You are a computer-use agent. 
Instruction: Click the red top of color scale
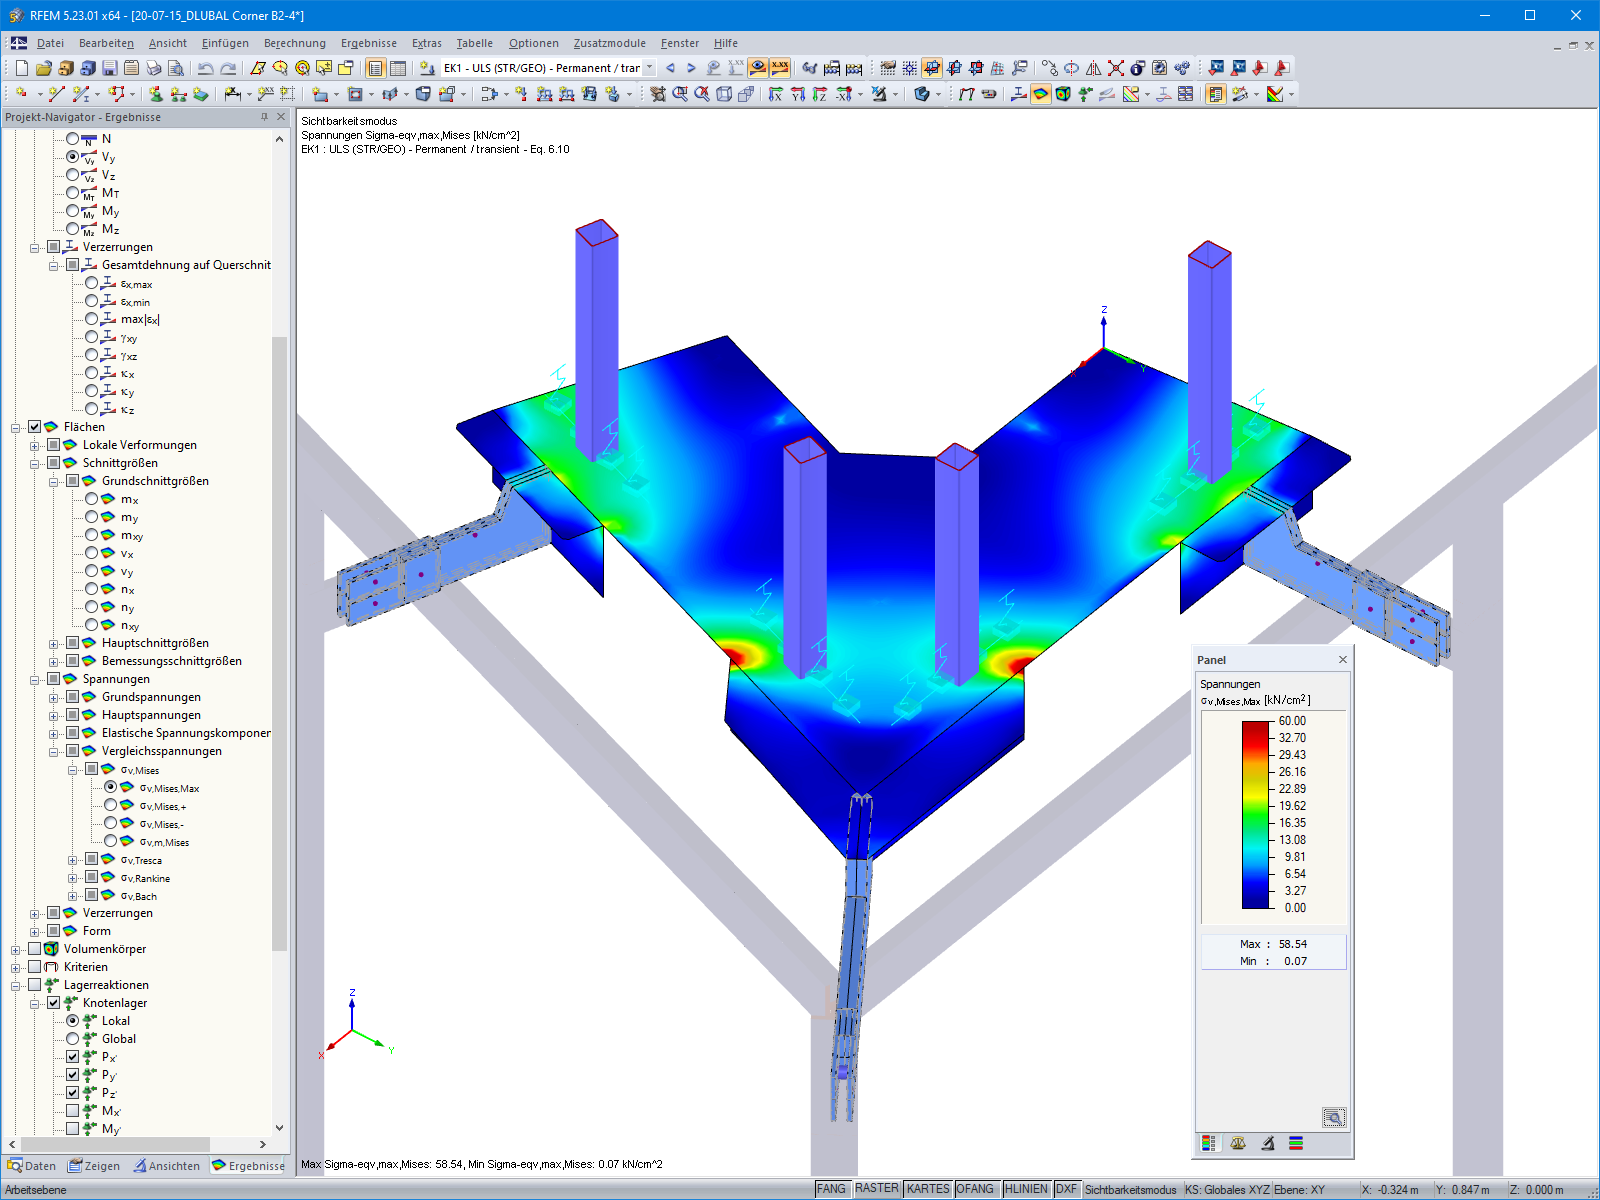1255,728
